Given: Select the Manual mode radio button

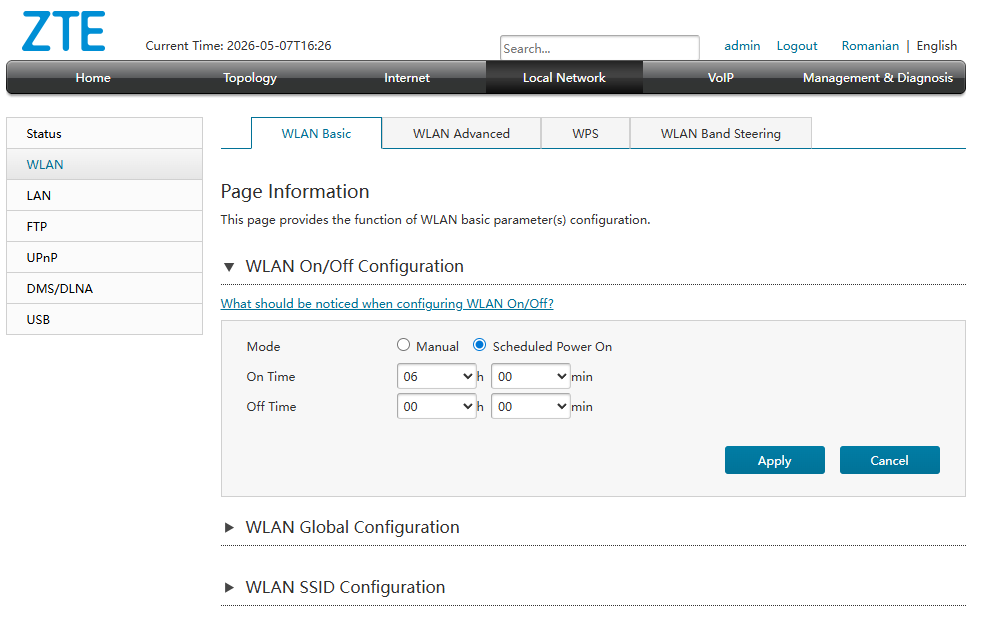Looking at the screenshot, I should tap(403, 345).
